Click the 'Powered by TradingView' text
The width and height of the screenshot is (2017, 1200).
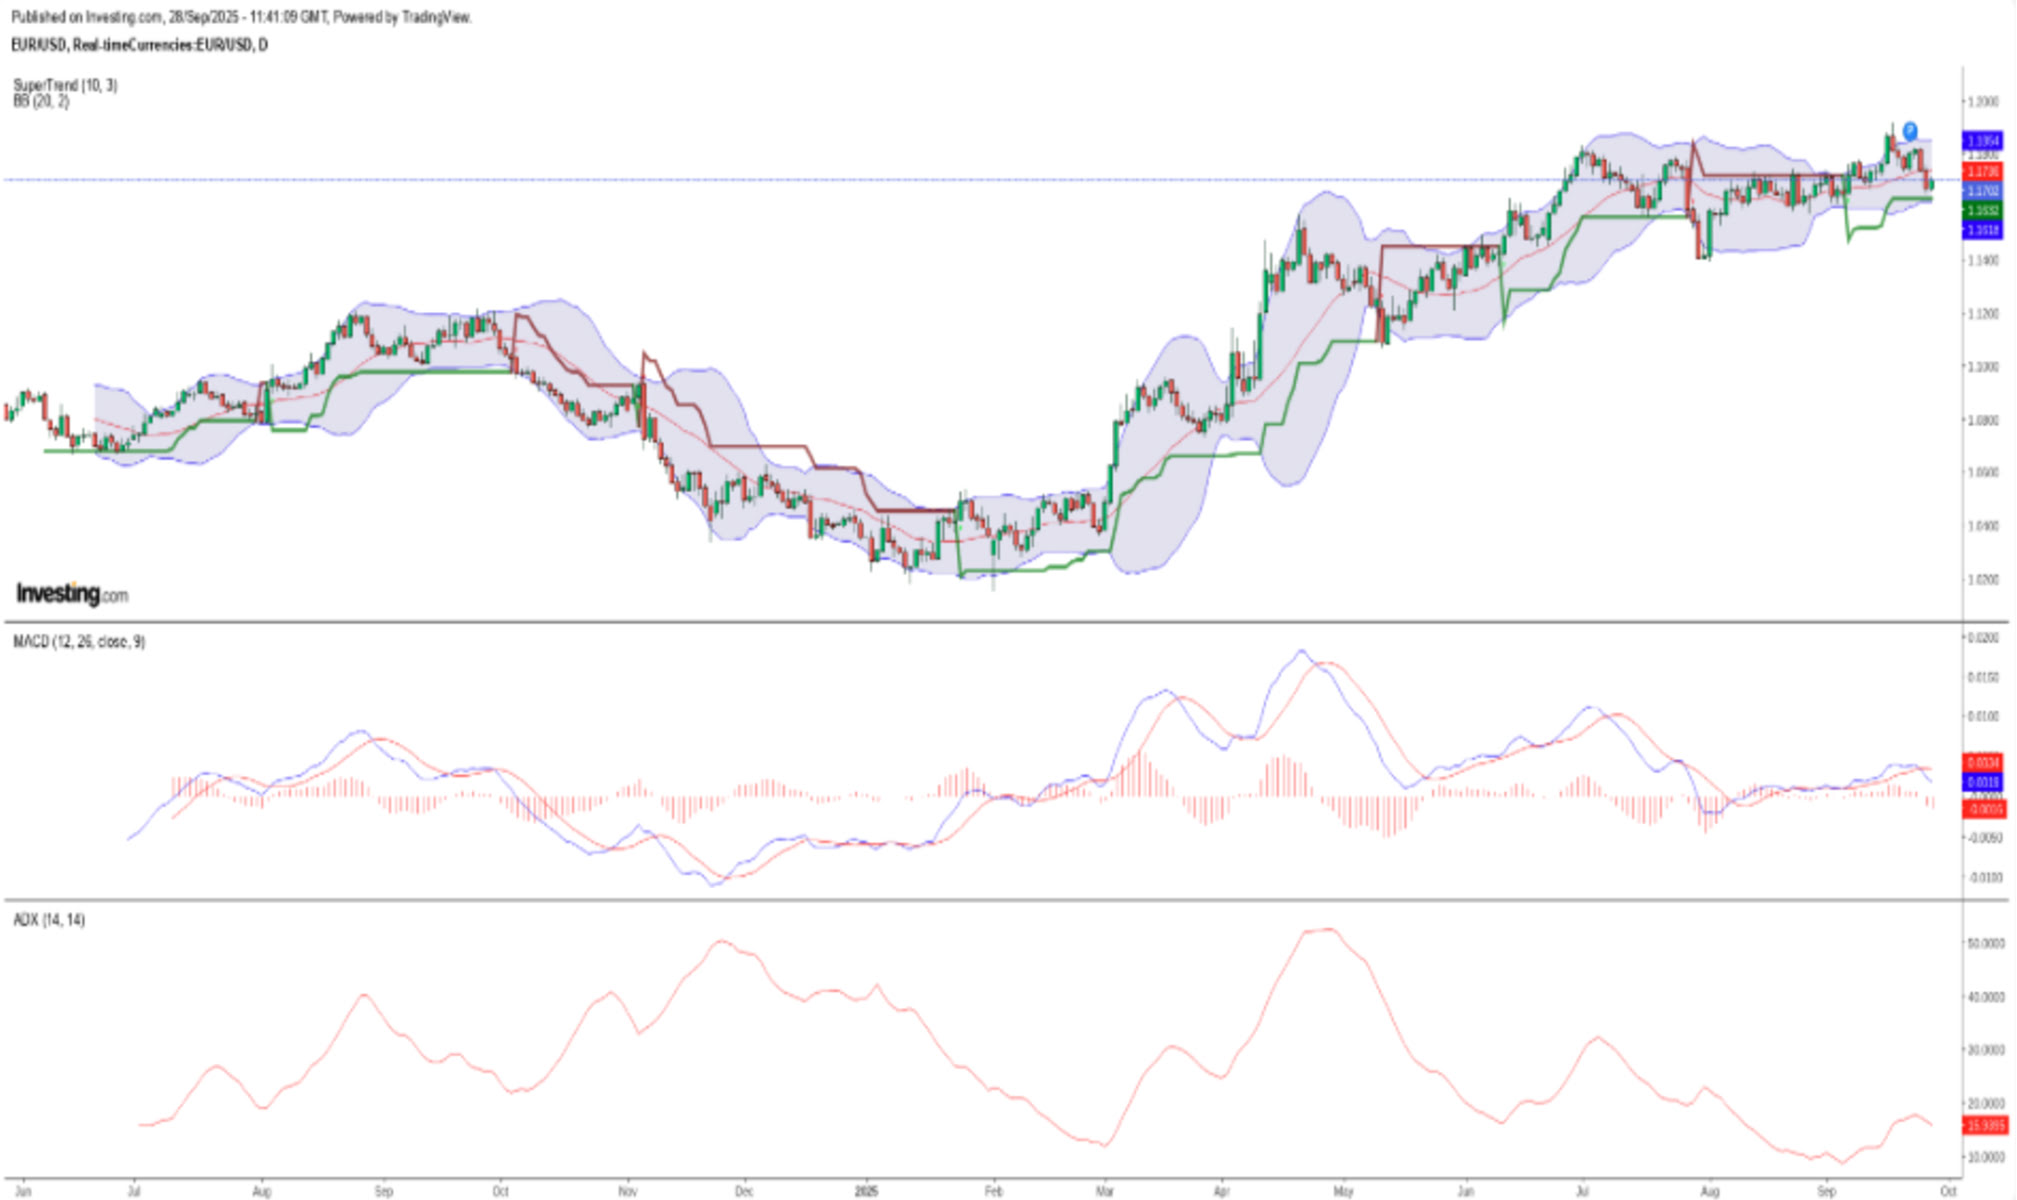[401, 17]
